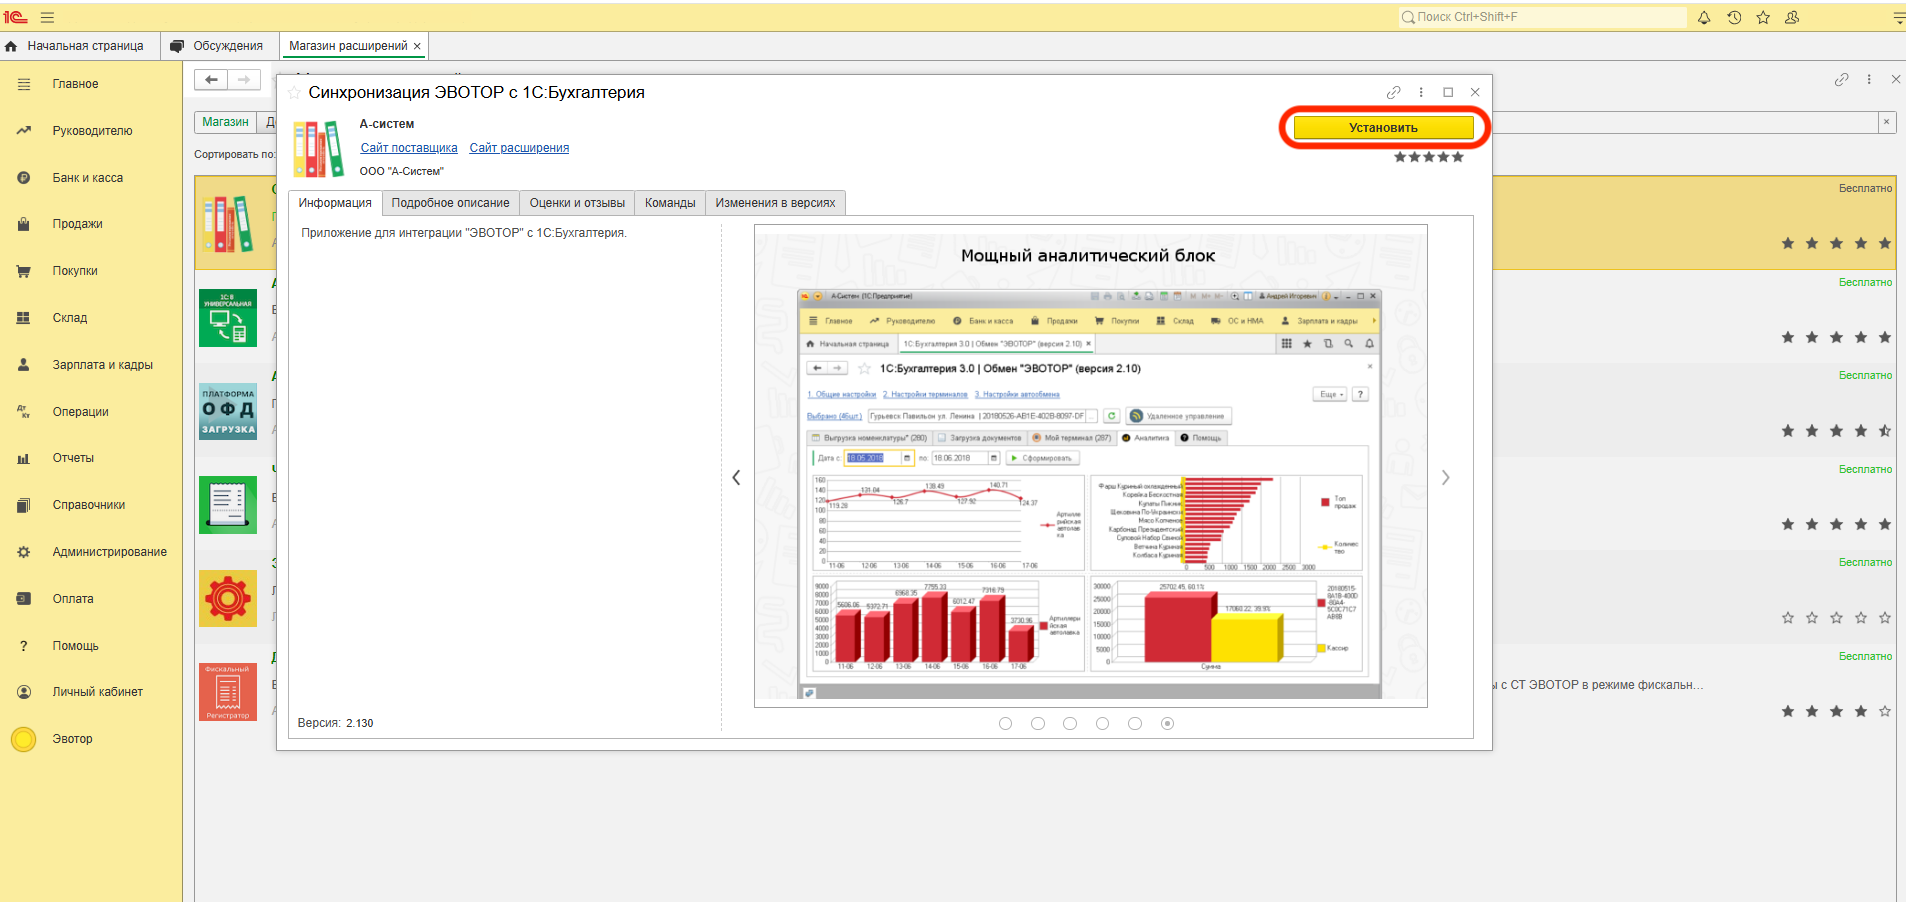
Task: Select the third carousel slide dot
Action: pos(1070,723)
